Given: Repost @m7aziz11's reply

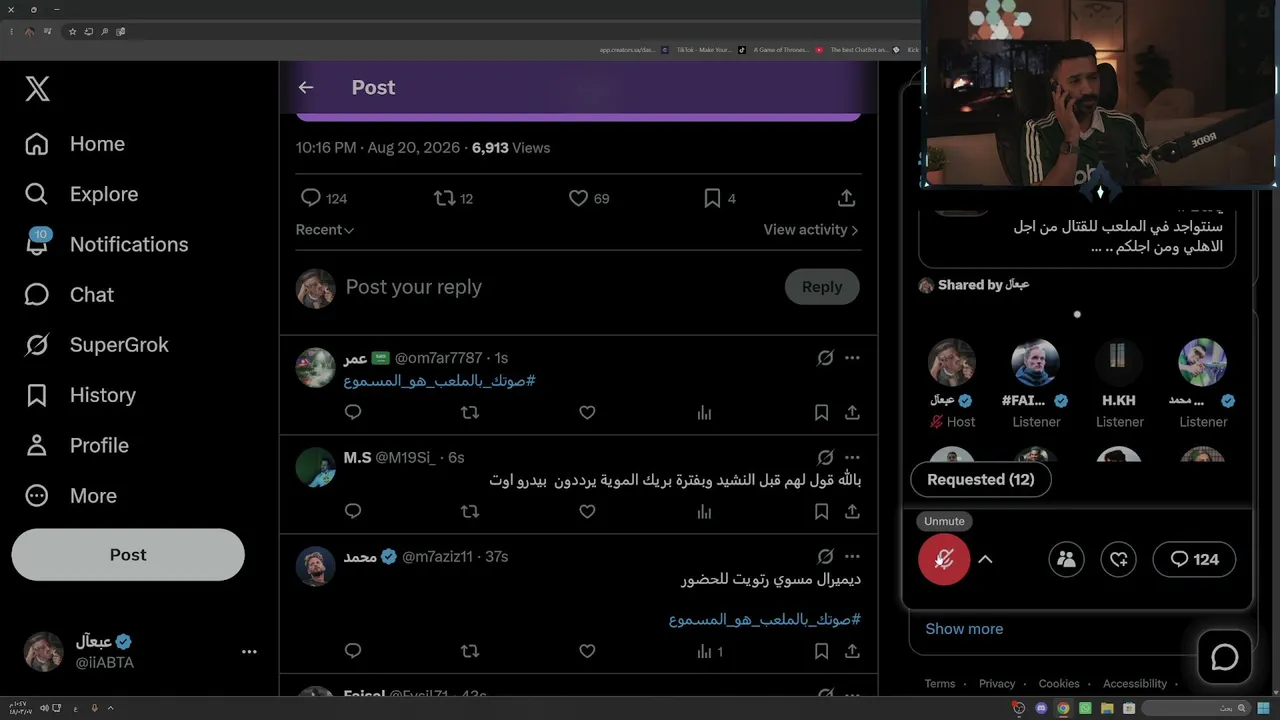Looking at the screenshot, I should tap(470, 651).
